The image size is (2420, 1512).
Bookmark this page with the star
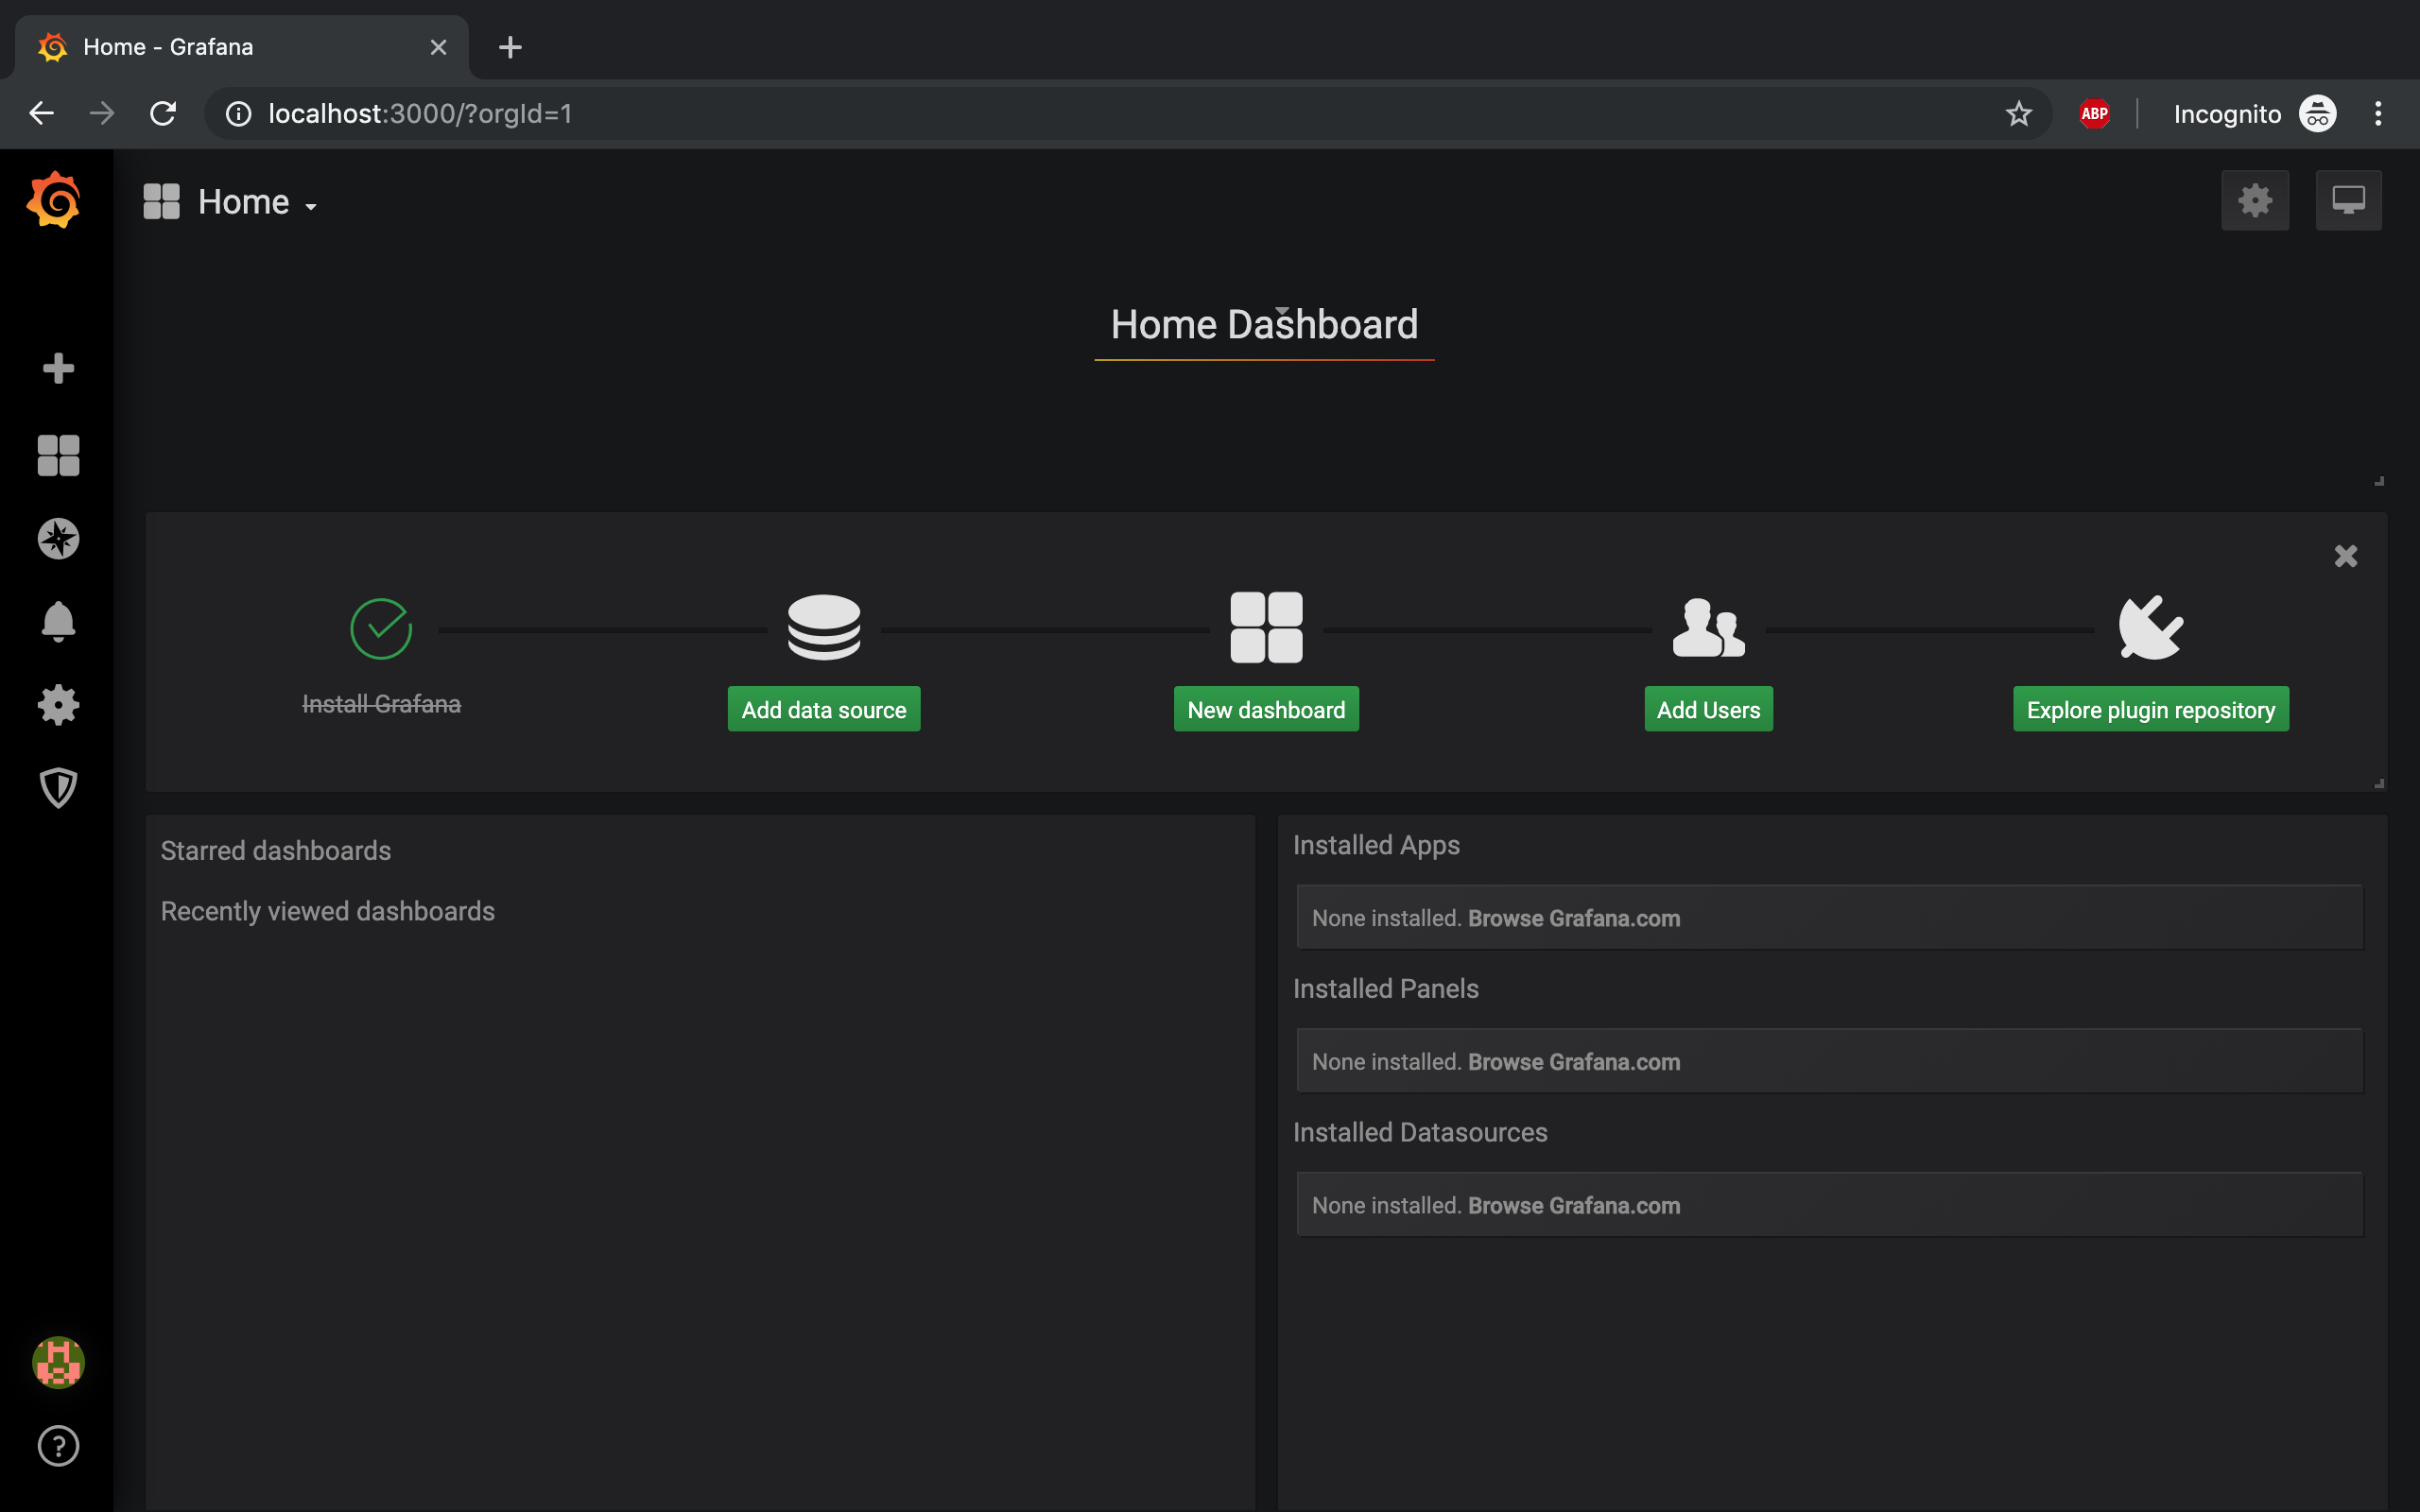pyautogui.click(x=2018, y=114)
